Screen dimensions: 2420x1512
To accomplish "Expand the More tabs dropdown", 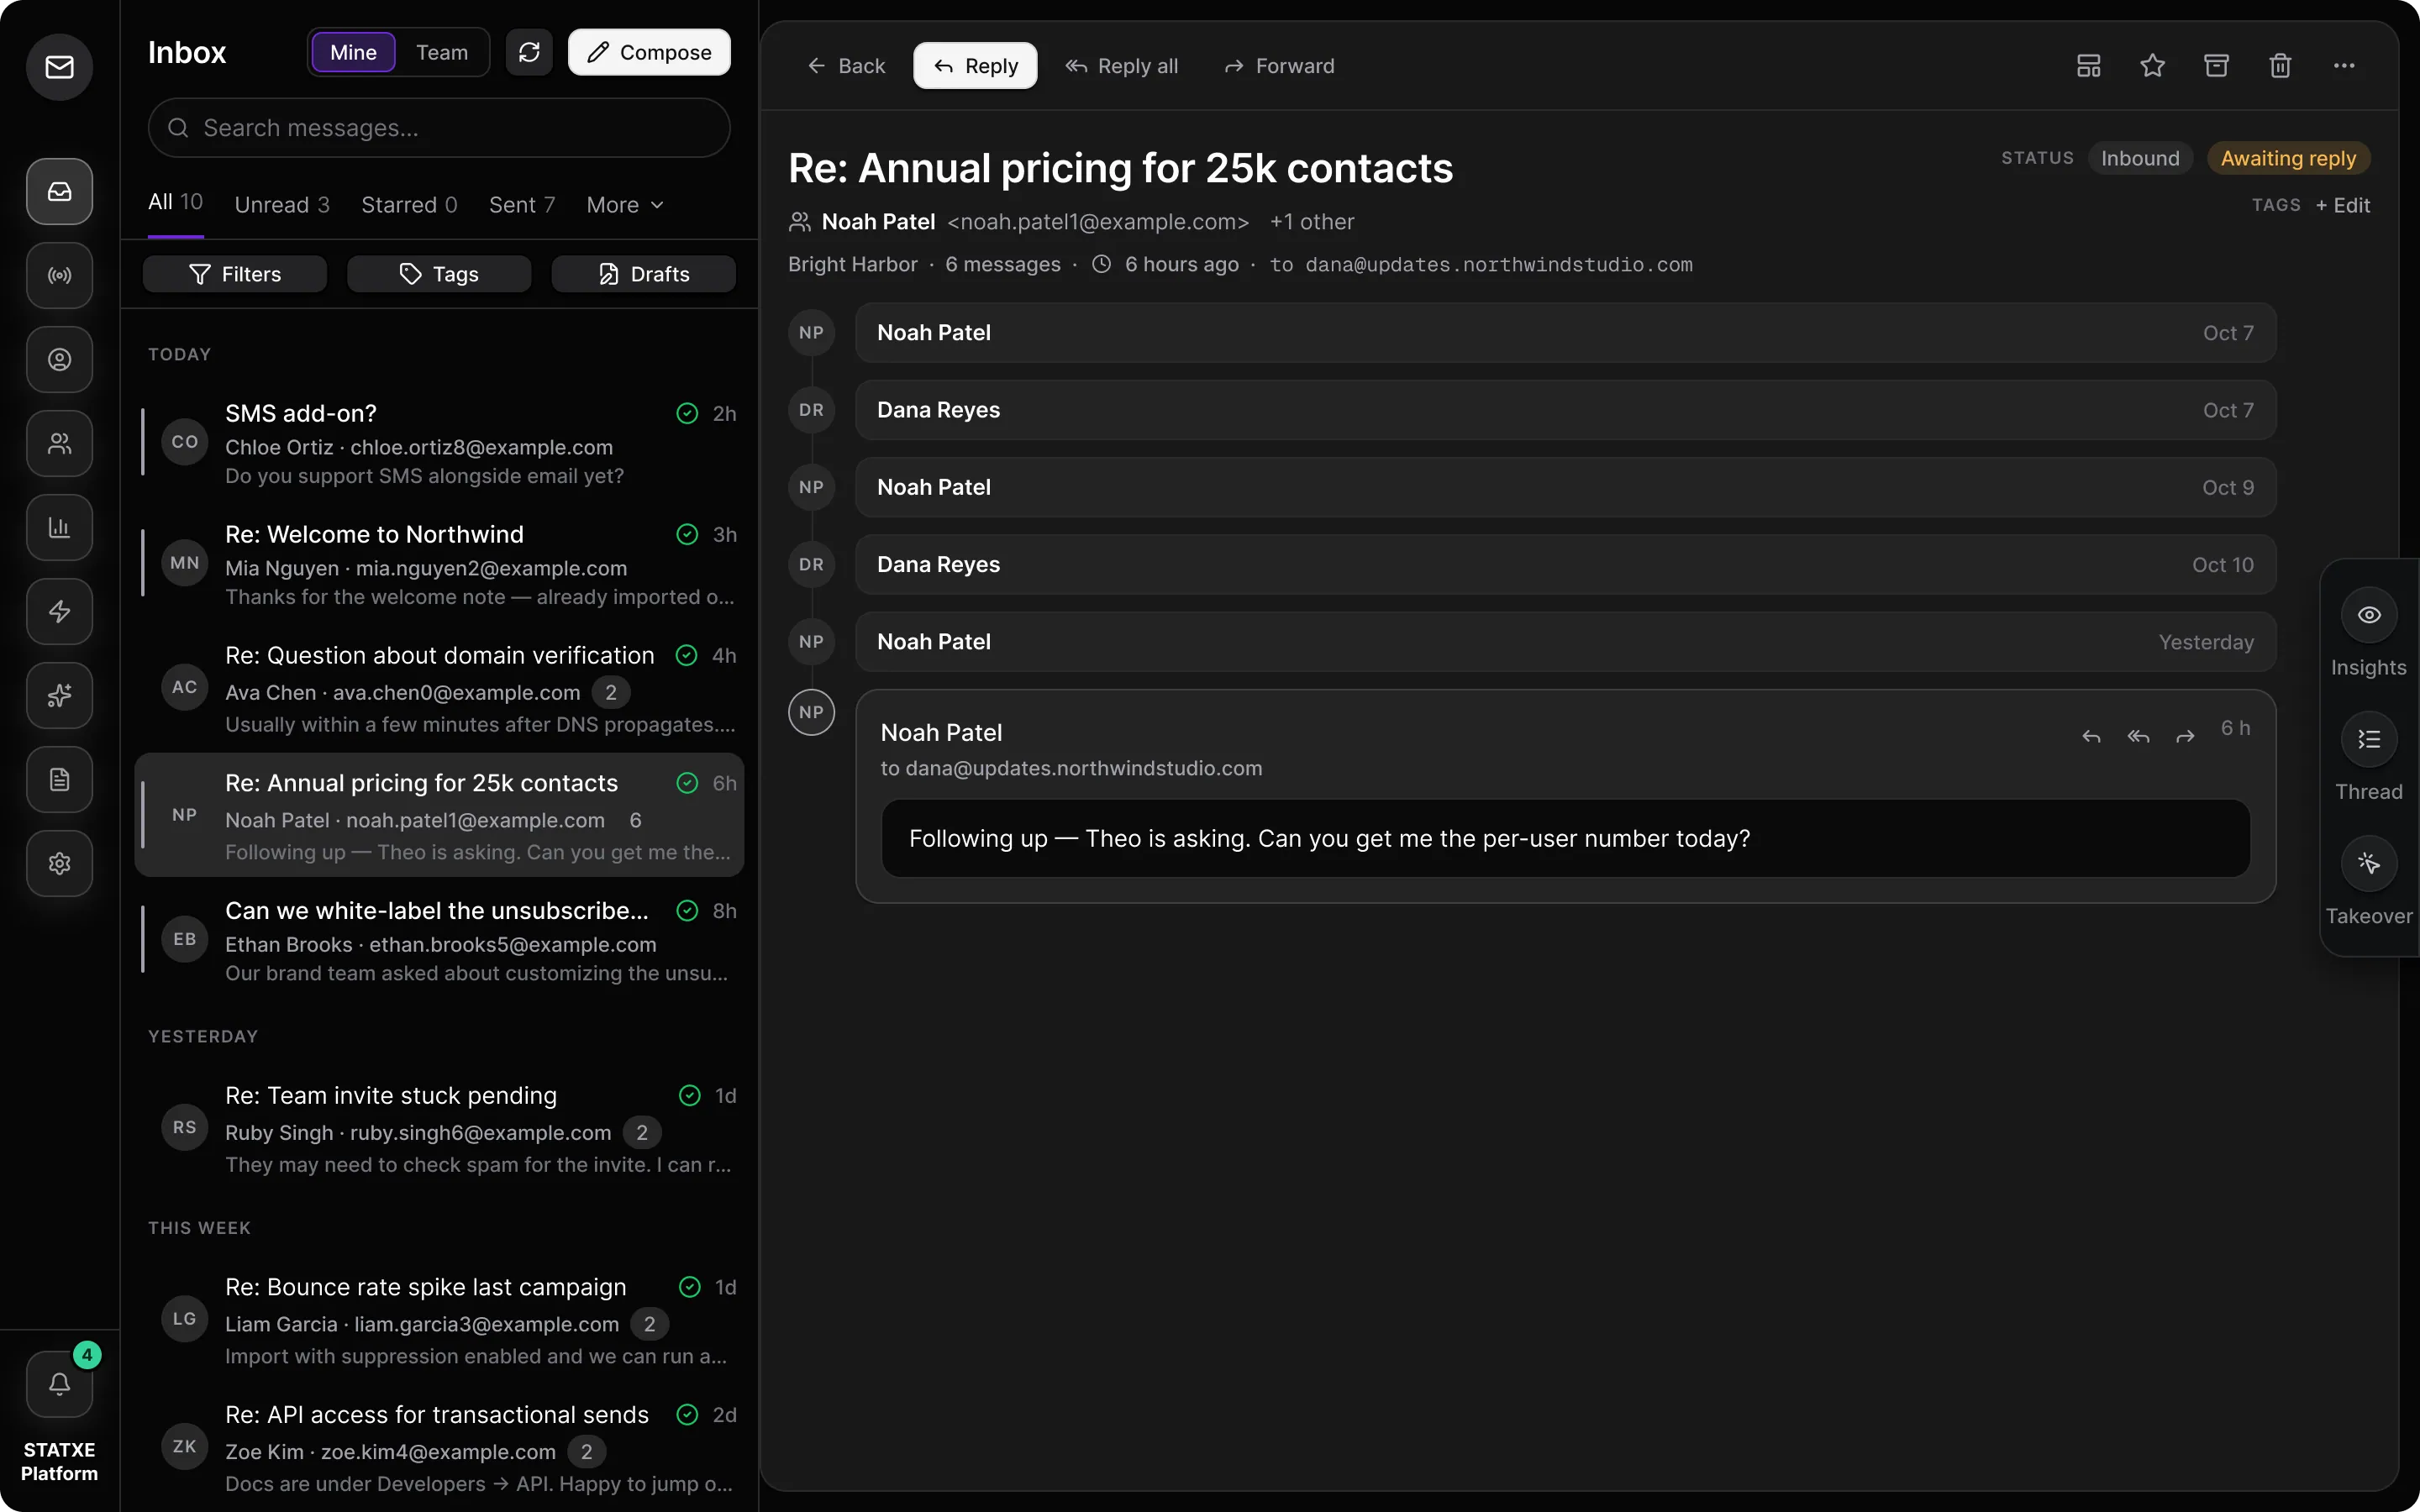I will (625, 205).
